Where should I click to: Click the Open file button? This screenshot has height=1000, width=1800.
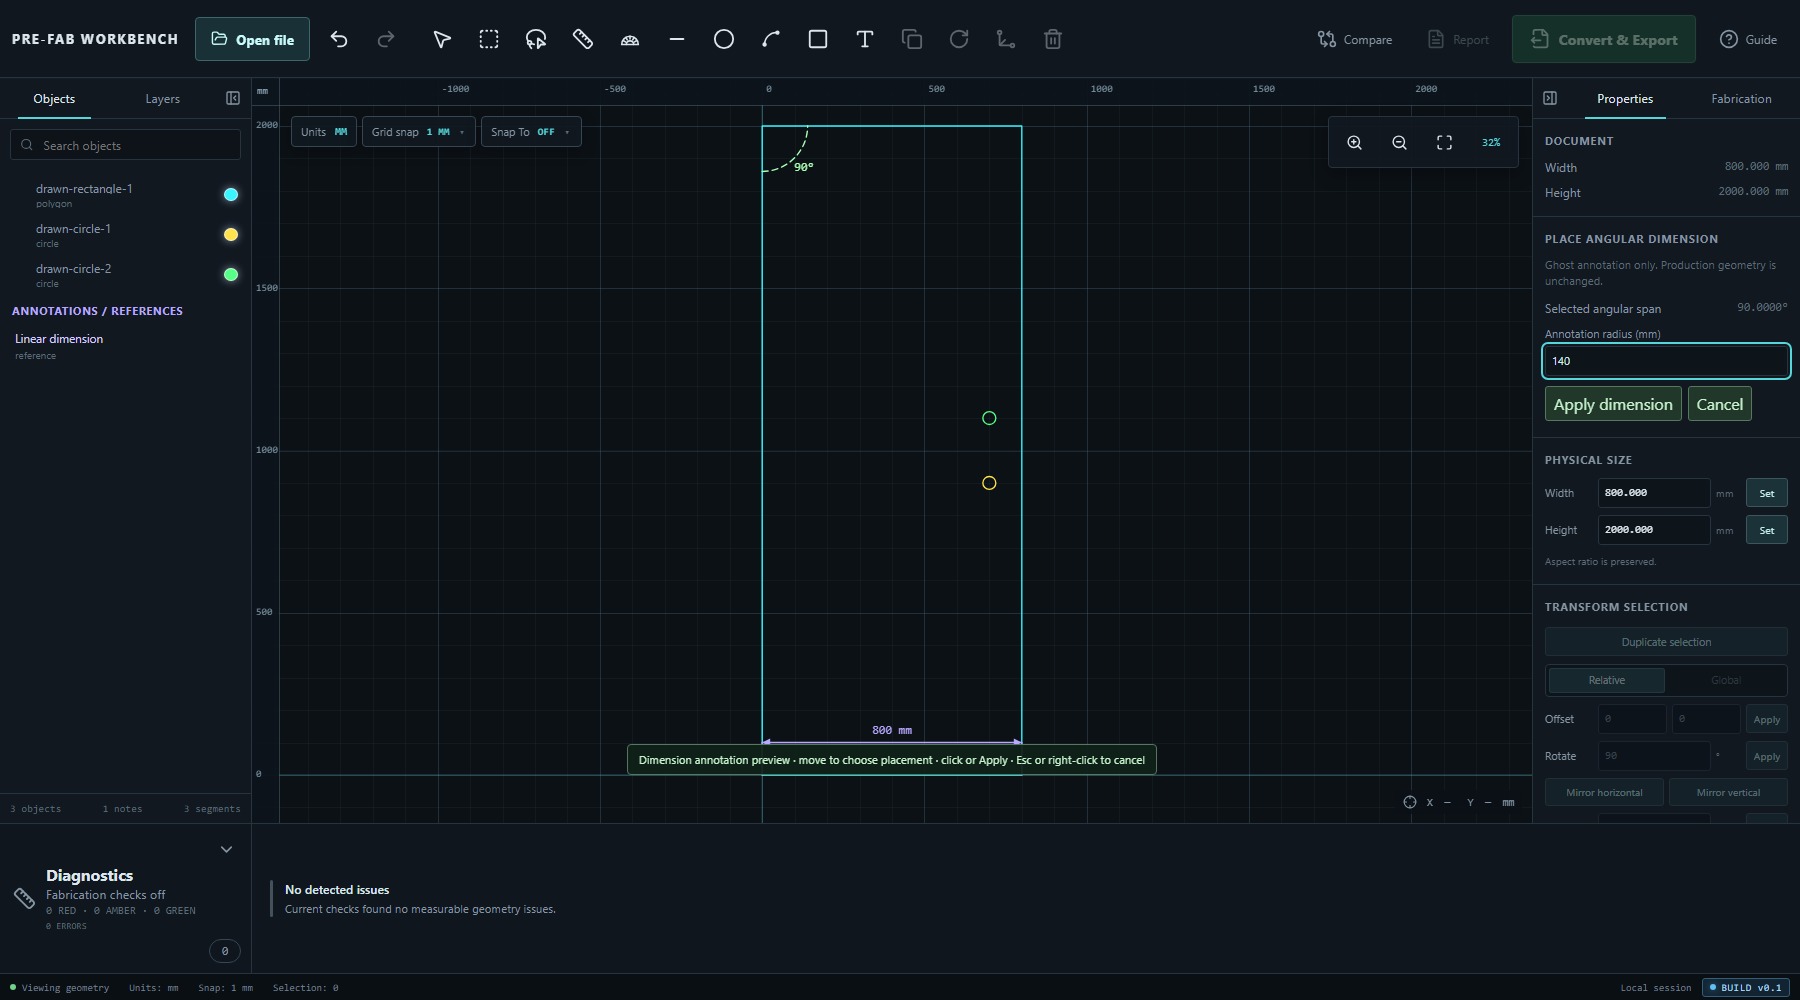tap(252, 39)
